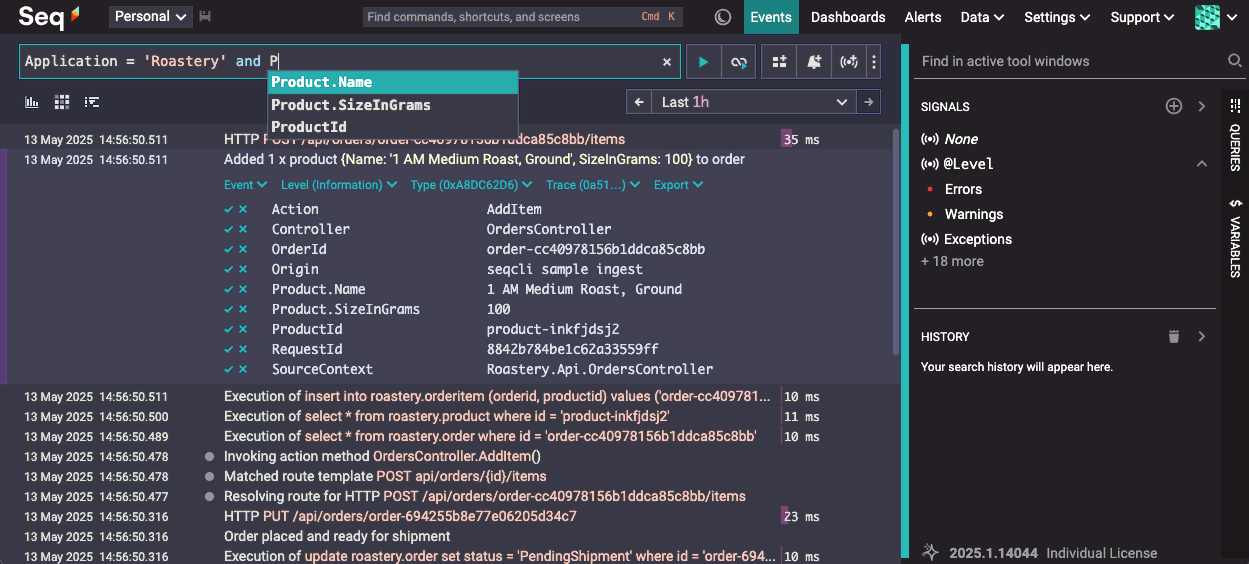Open 'Invoking action method OrdersController.AddItem()' event
Screen dimensions: 1249x564
[x=383, y=456]
